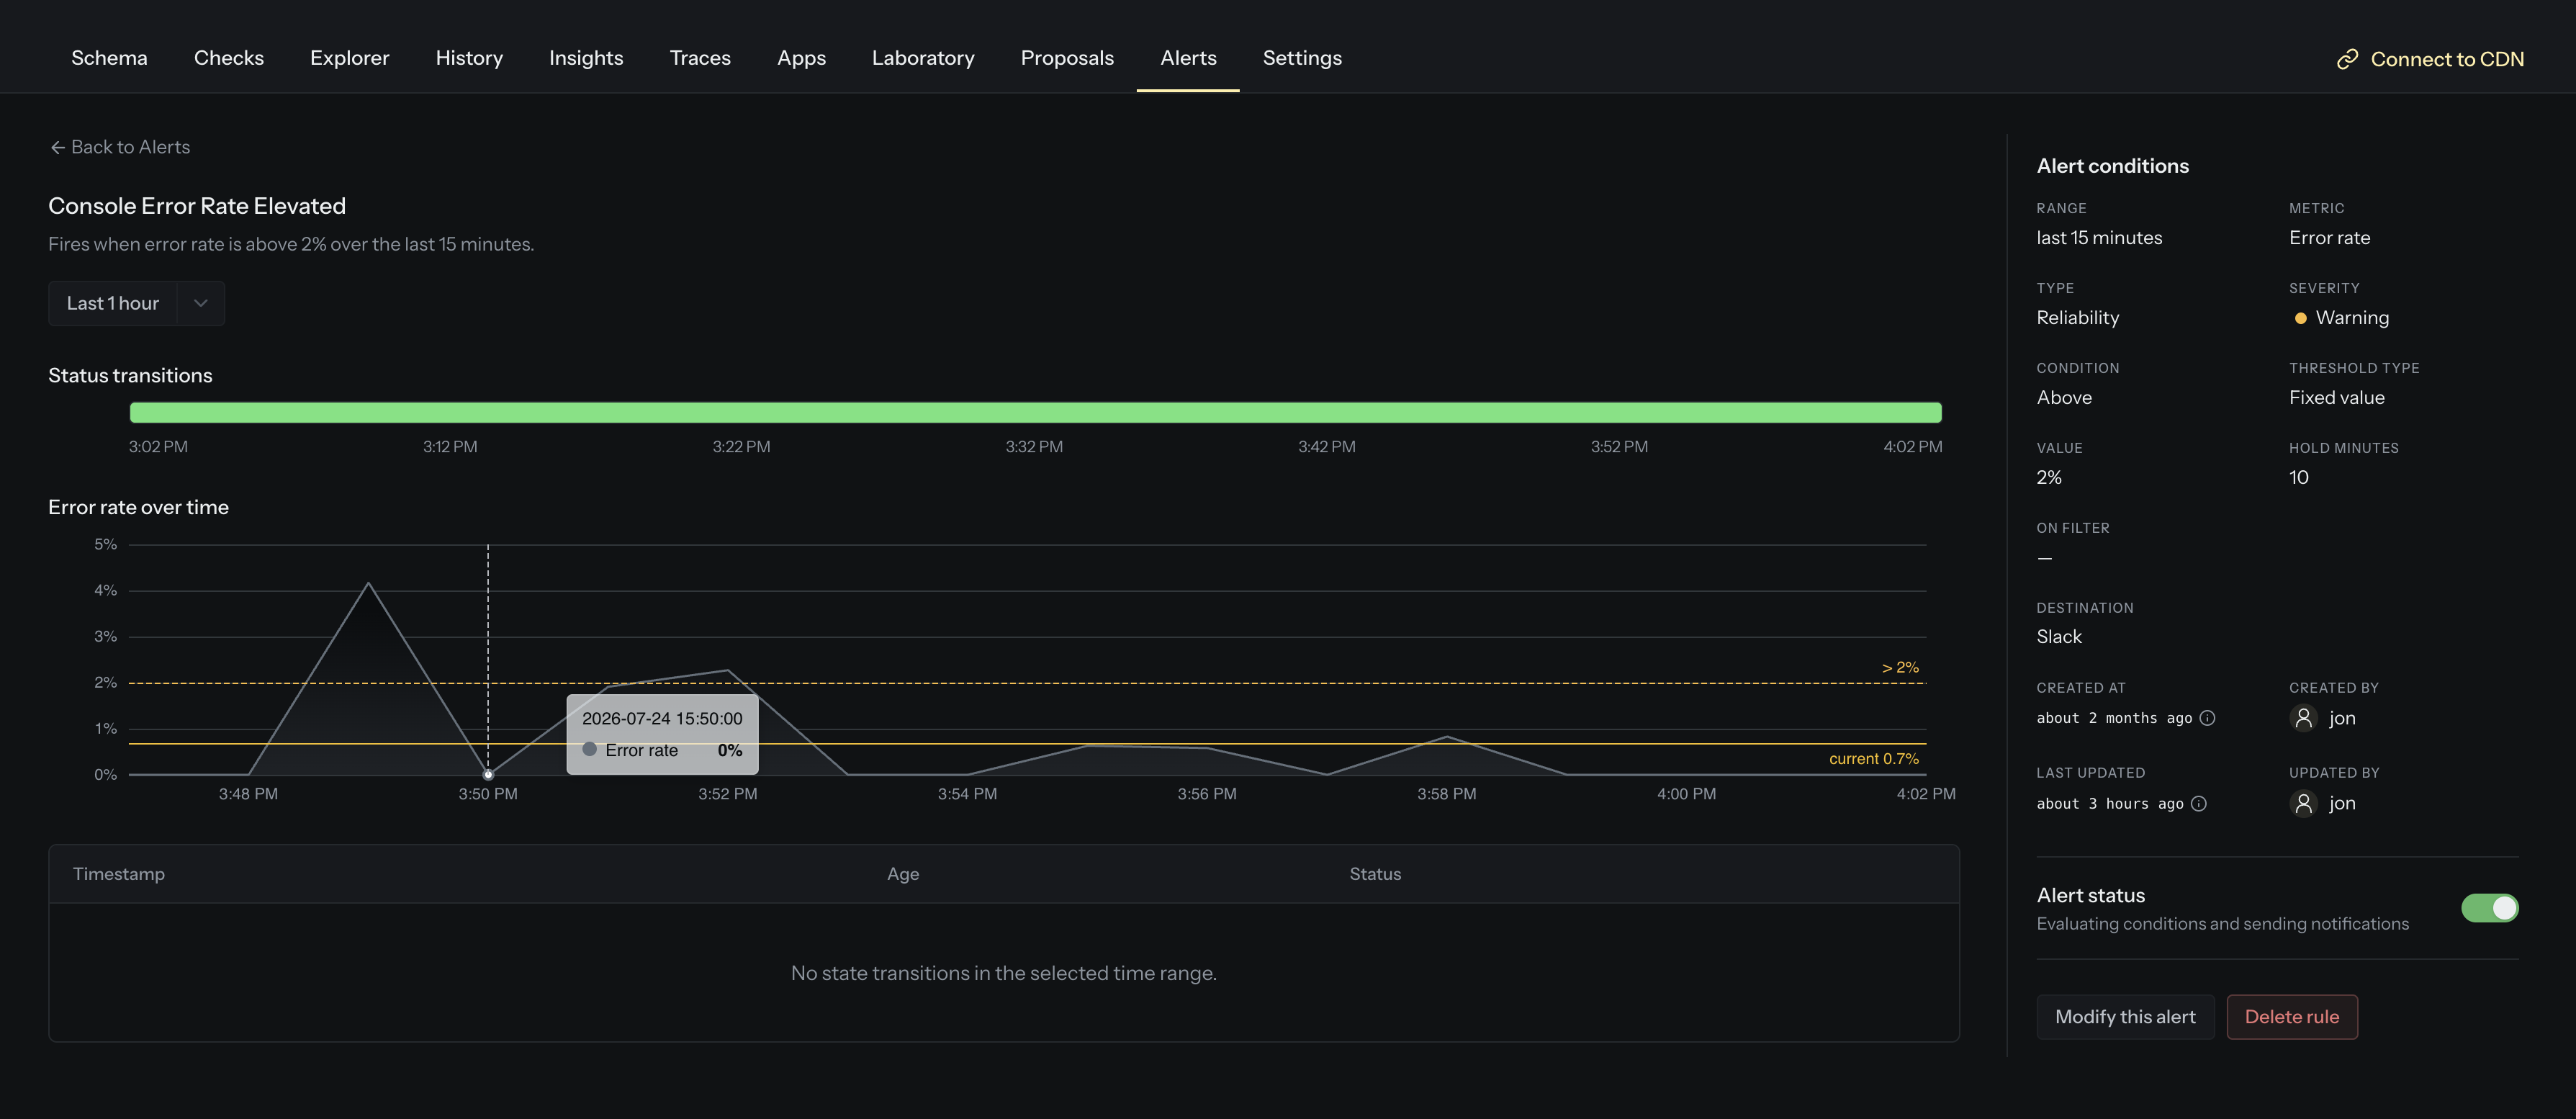The width and height of the screenshot is (2576, 1119).
Task: Click the Alert conditions heading
Action: tap(2112, 166)
